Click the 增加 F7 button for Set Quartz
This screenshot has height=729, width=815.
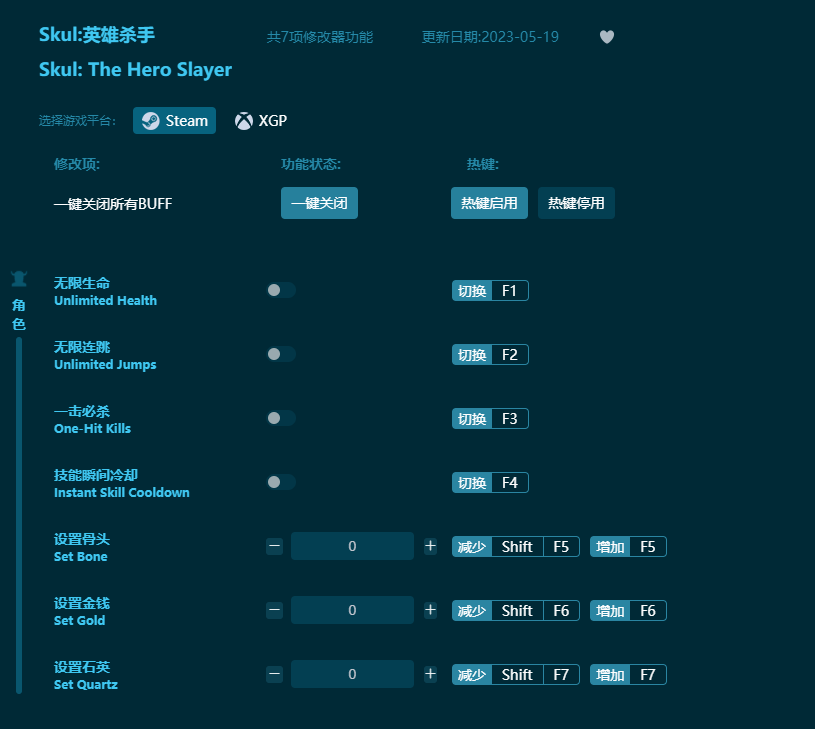[x=628, y=674]
